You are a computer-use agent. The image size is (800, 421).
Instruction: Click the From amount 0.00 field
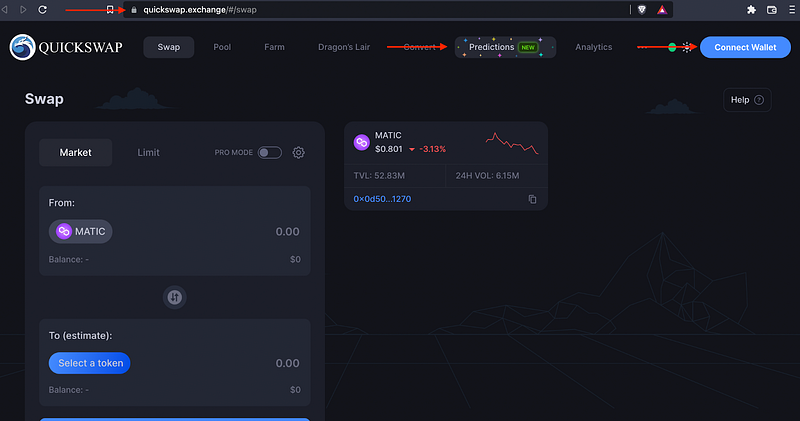[287, 231]
